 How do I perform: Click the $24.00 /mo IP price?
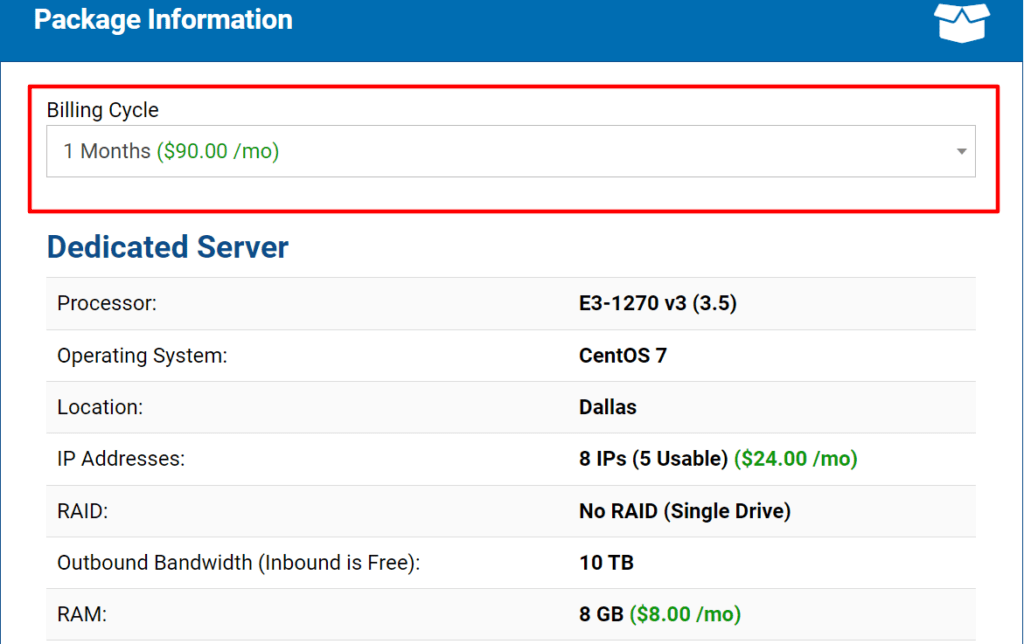point(796,459)
